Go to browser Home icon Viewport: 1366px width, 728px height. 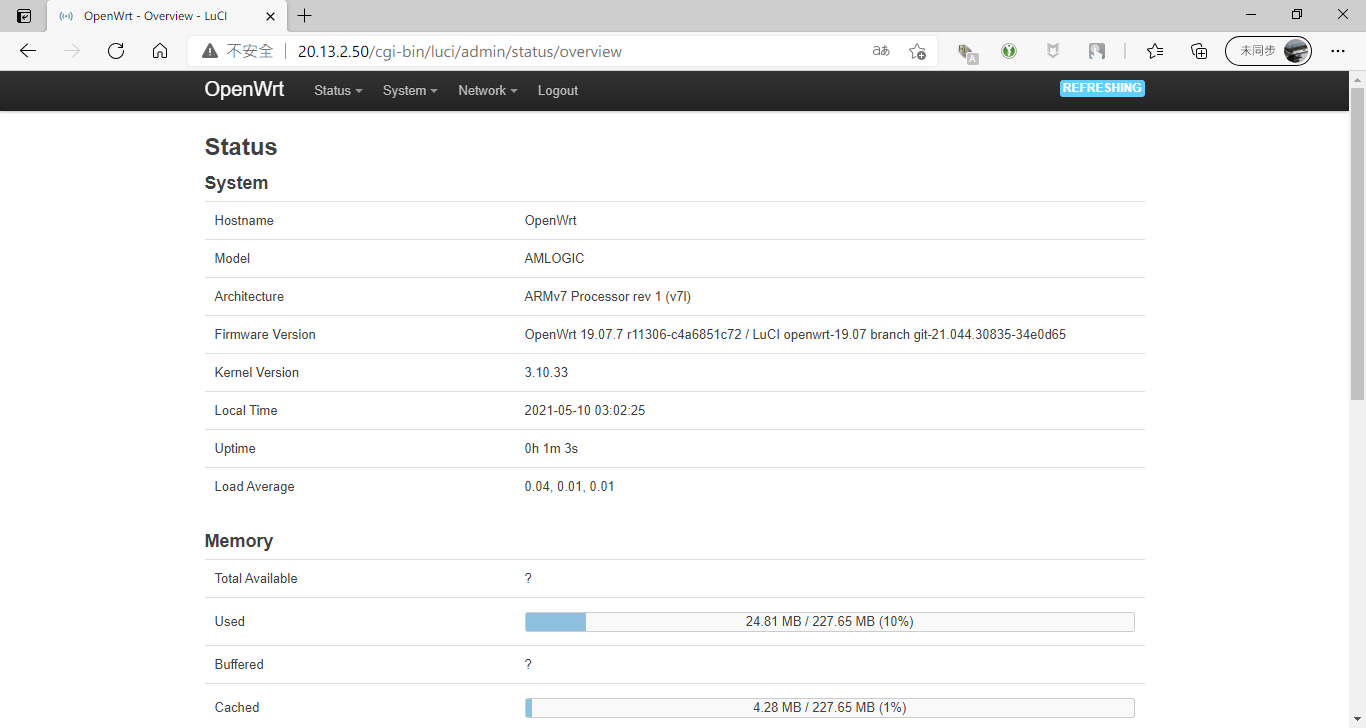tap(160, 51)
